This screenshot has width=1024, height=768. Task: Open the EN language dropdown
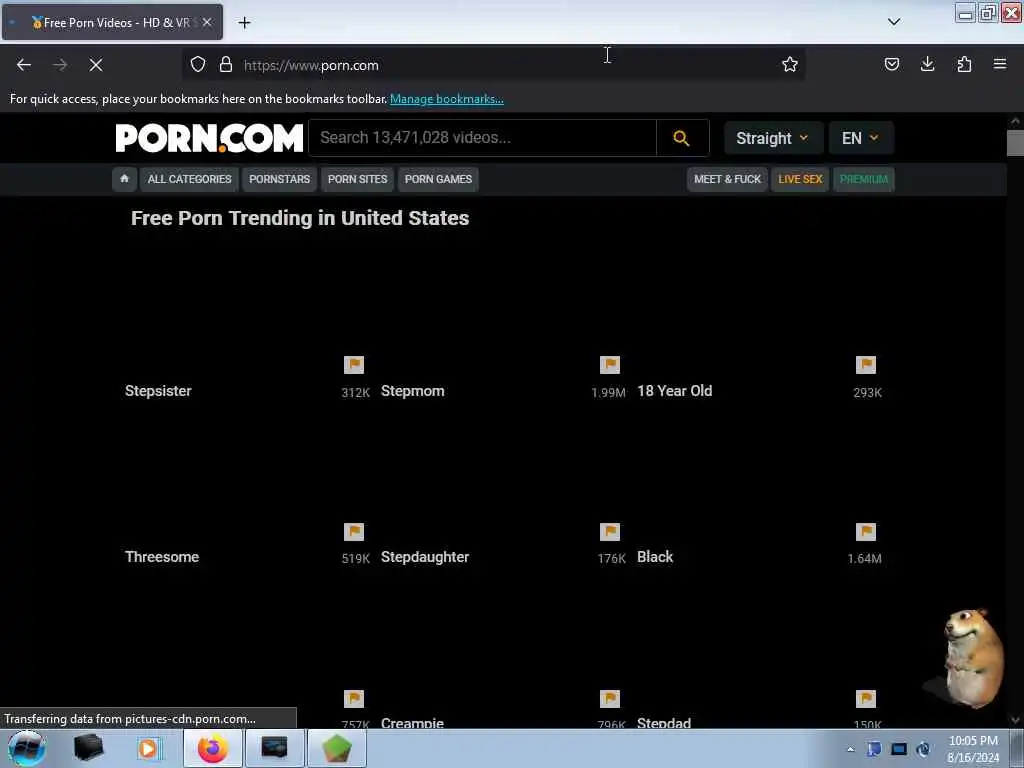coord(861,138)
